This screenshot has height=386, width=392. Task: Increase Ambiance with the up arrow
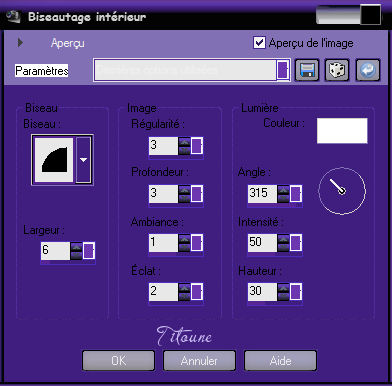point(184,239)
